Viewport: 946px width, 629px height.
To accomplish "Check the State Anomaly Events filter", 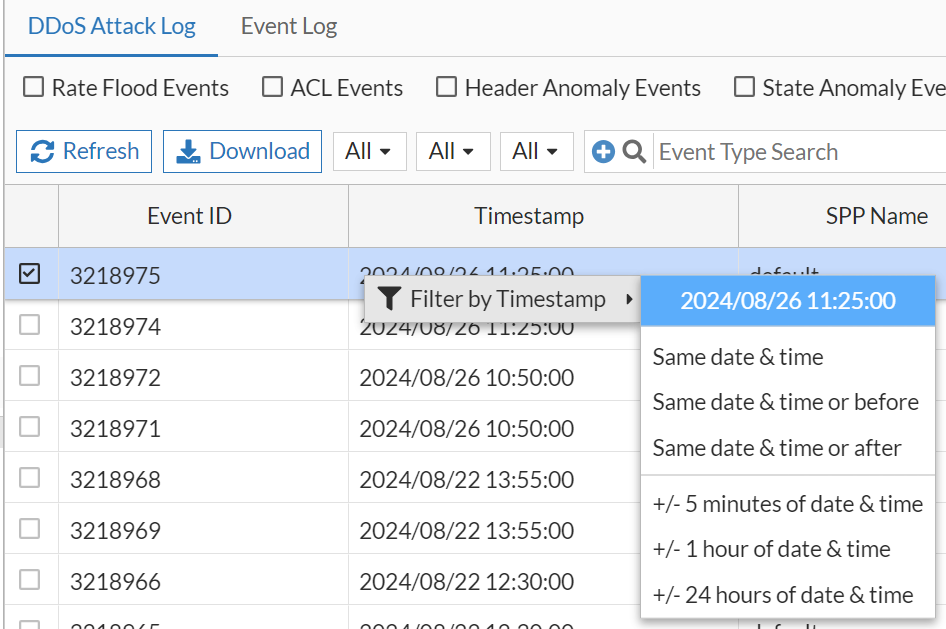I will point(743,87).
